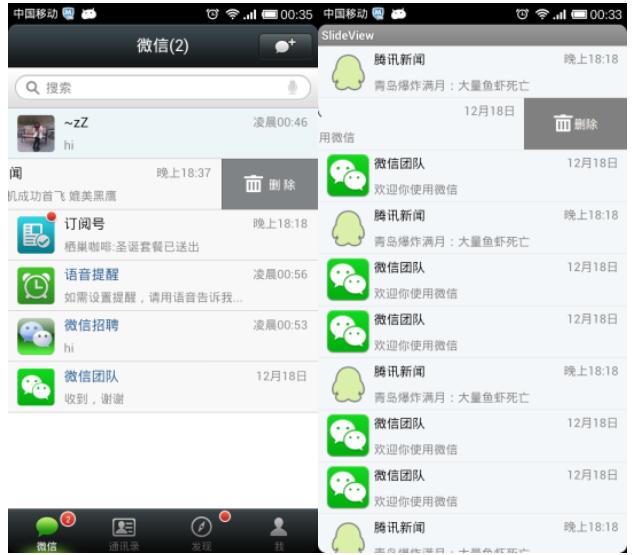The width and height of the screenshot is (644, 555).
Task: Open 订阅号 message 栖巢咖啡:圣诞套餐已送出
Action: pyautogui.click(x=132, y=246)
